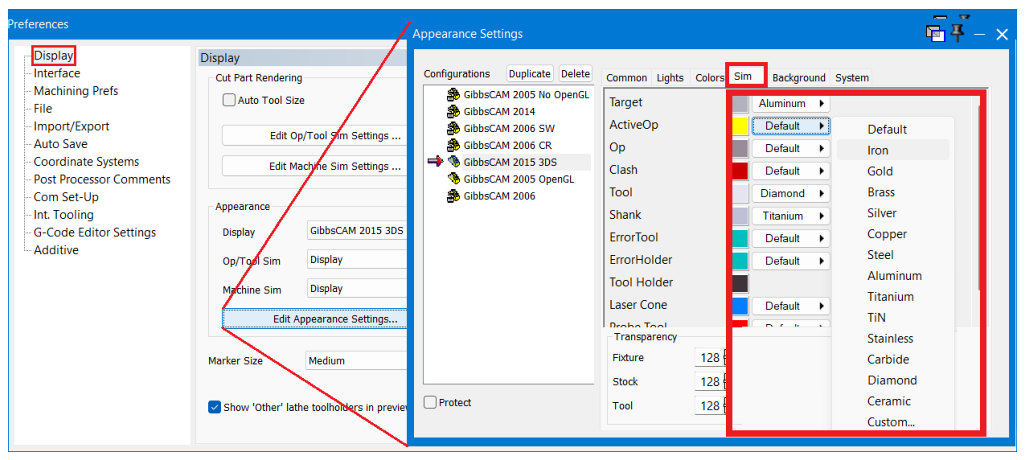Open the Shank material dropdown showing Titanium
The image size is (1025, 460).
pos(790,216)
